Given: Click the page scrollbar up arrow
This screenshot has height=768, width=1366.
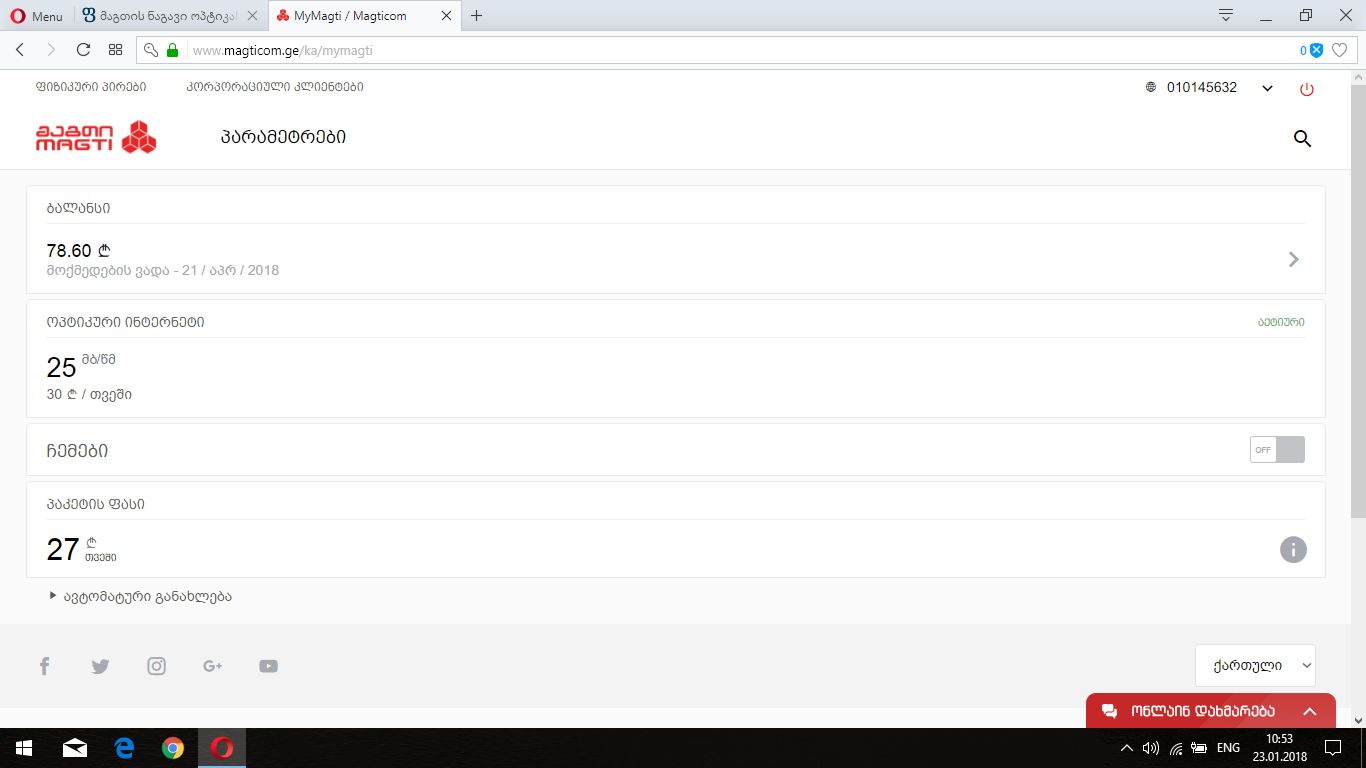Looking at the screenshot, I should coord(1358,78).
